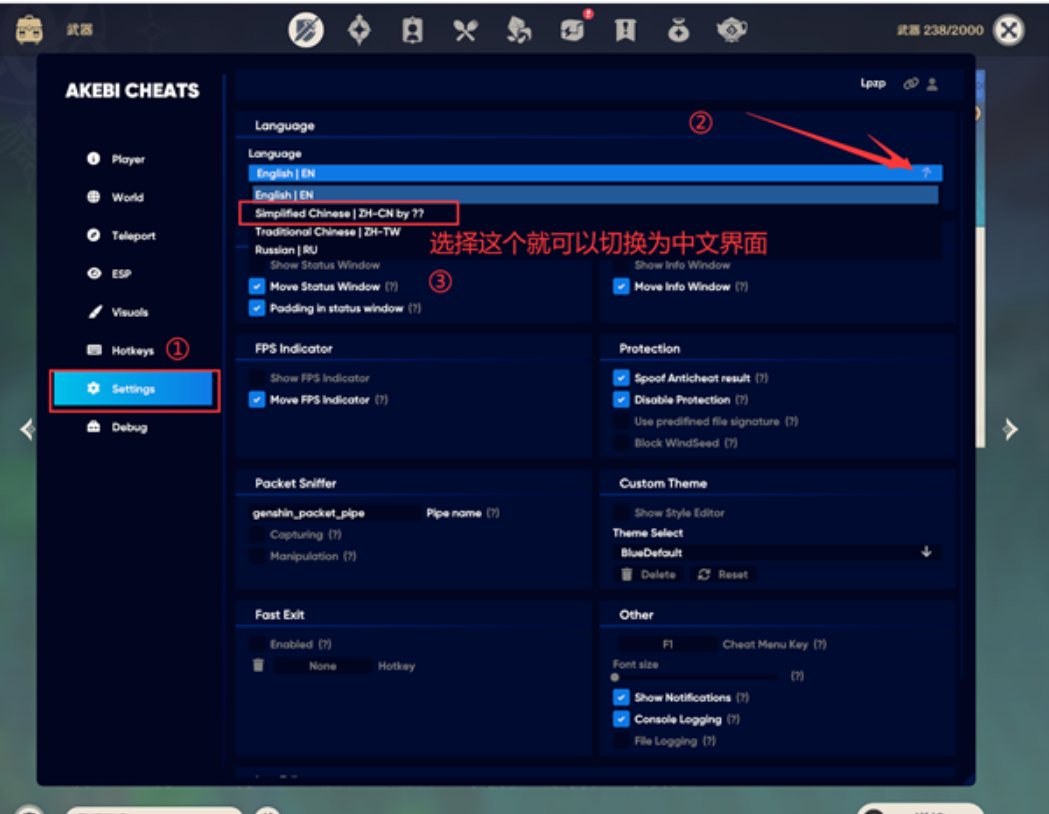Enable the Fast Exit Enabled checkbox
Screen dimensions: 1049x814
click(x=257, y=643)
